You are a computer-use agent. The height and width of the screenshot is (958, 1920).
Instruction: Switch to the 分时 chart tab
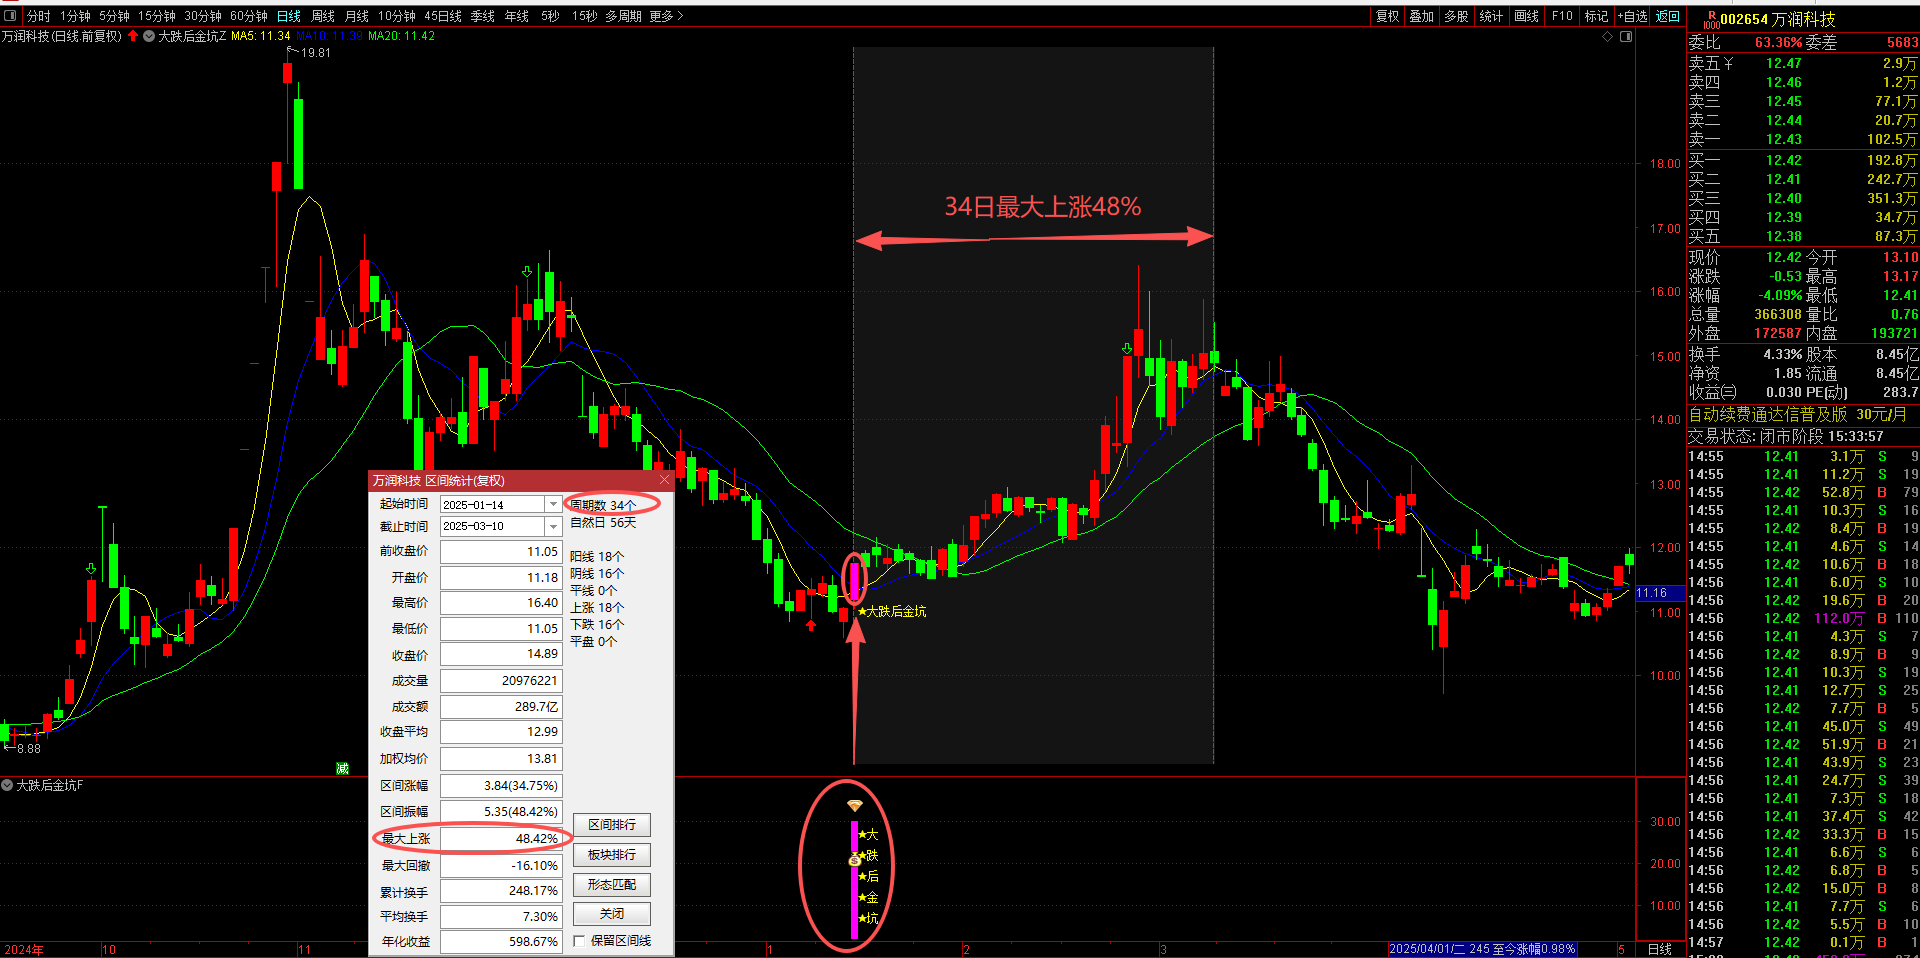coord(38,16)
